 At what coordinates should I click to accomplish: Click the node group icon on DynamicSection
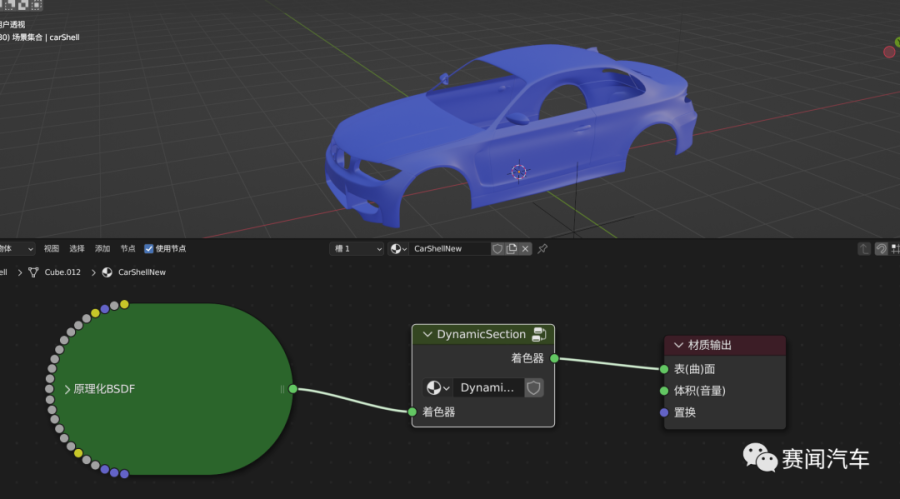coord(538,334)
